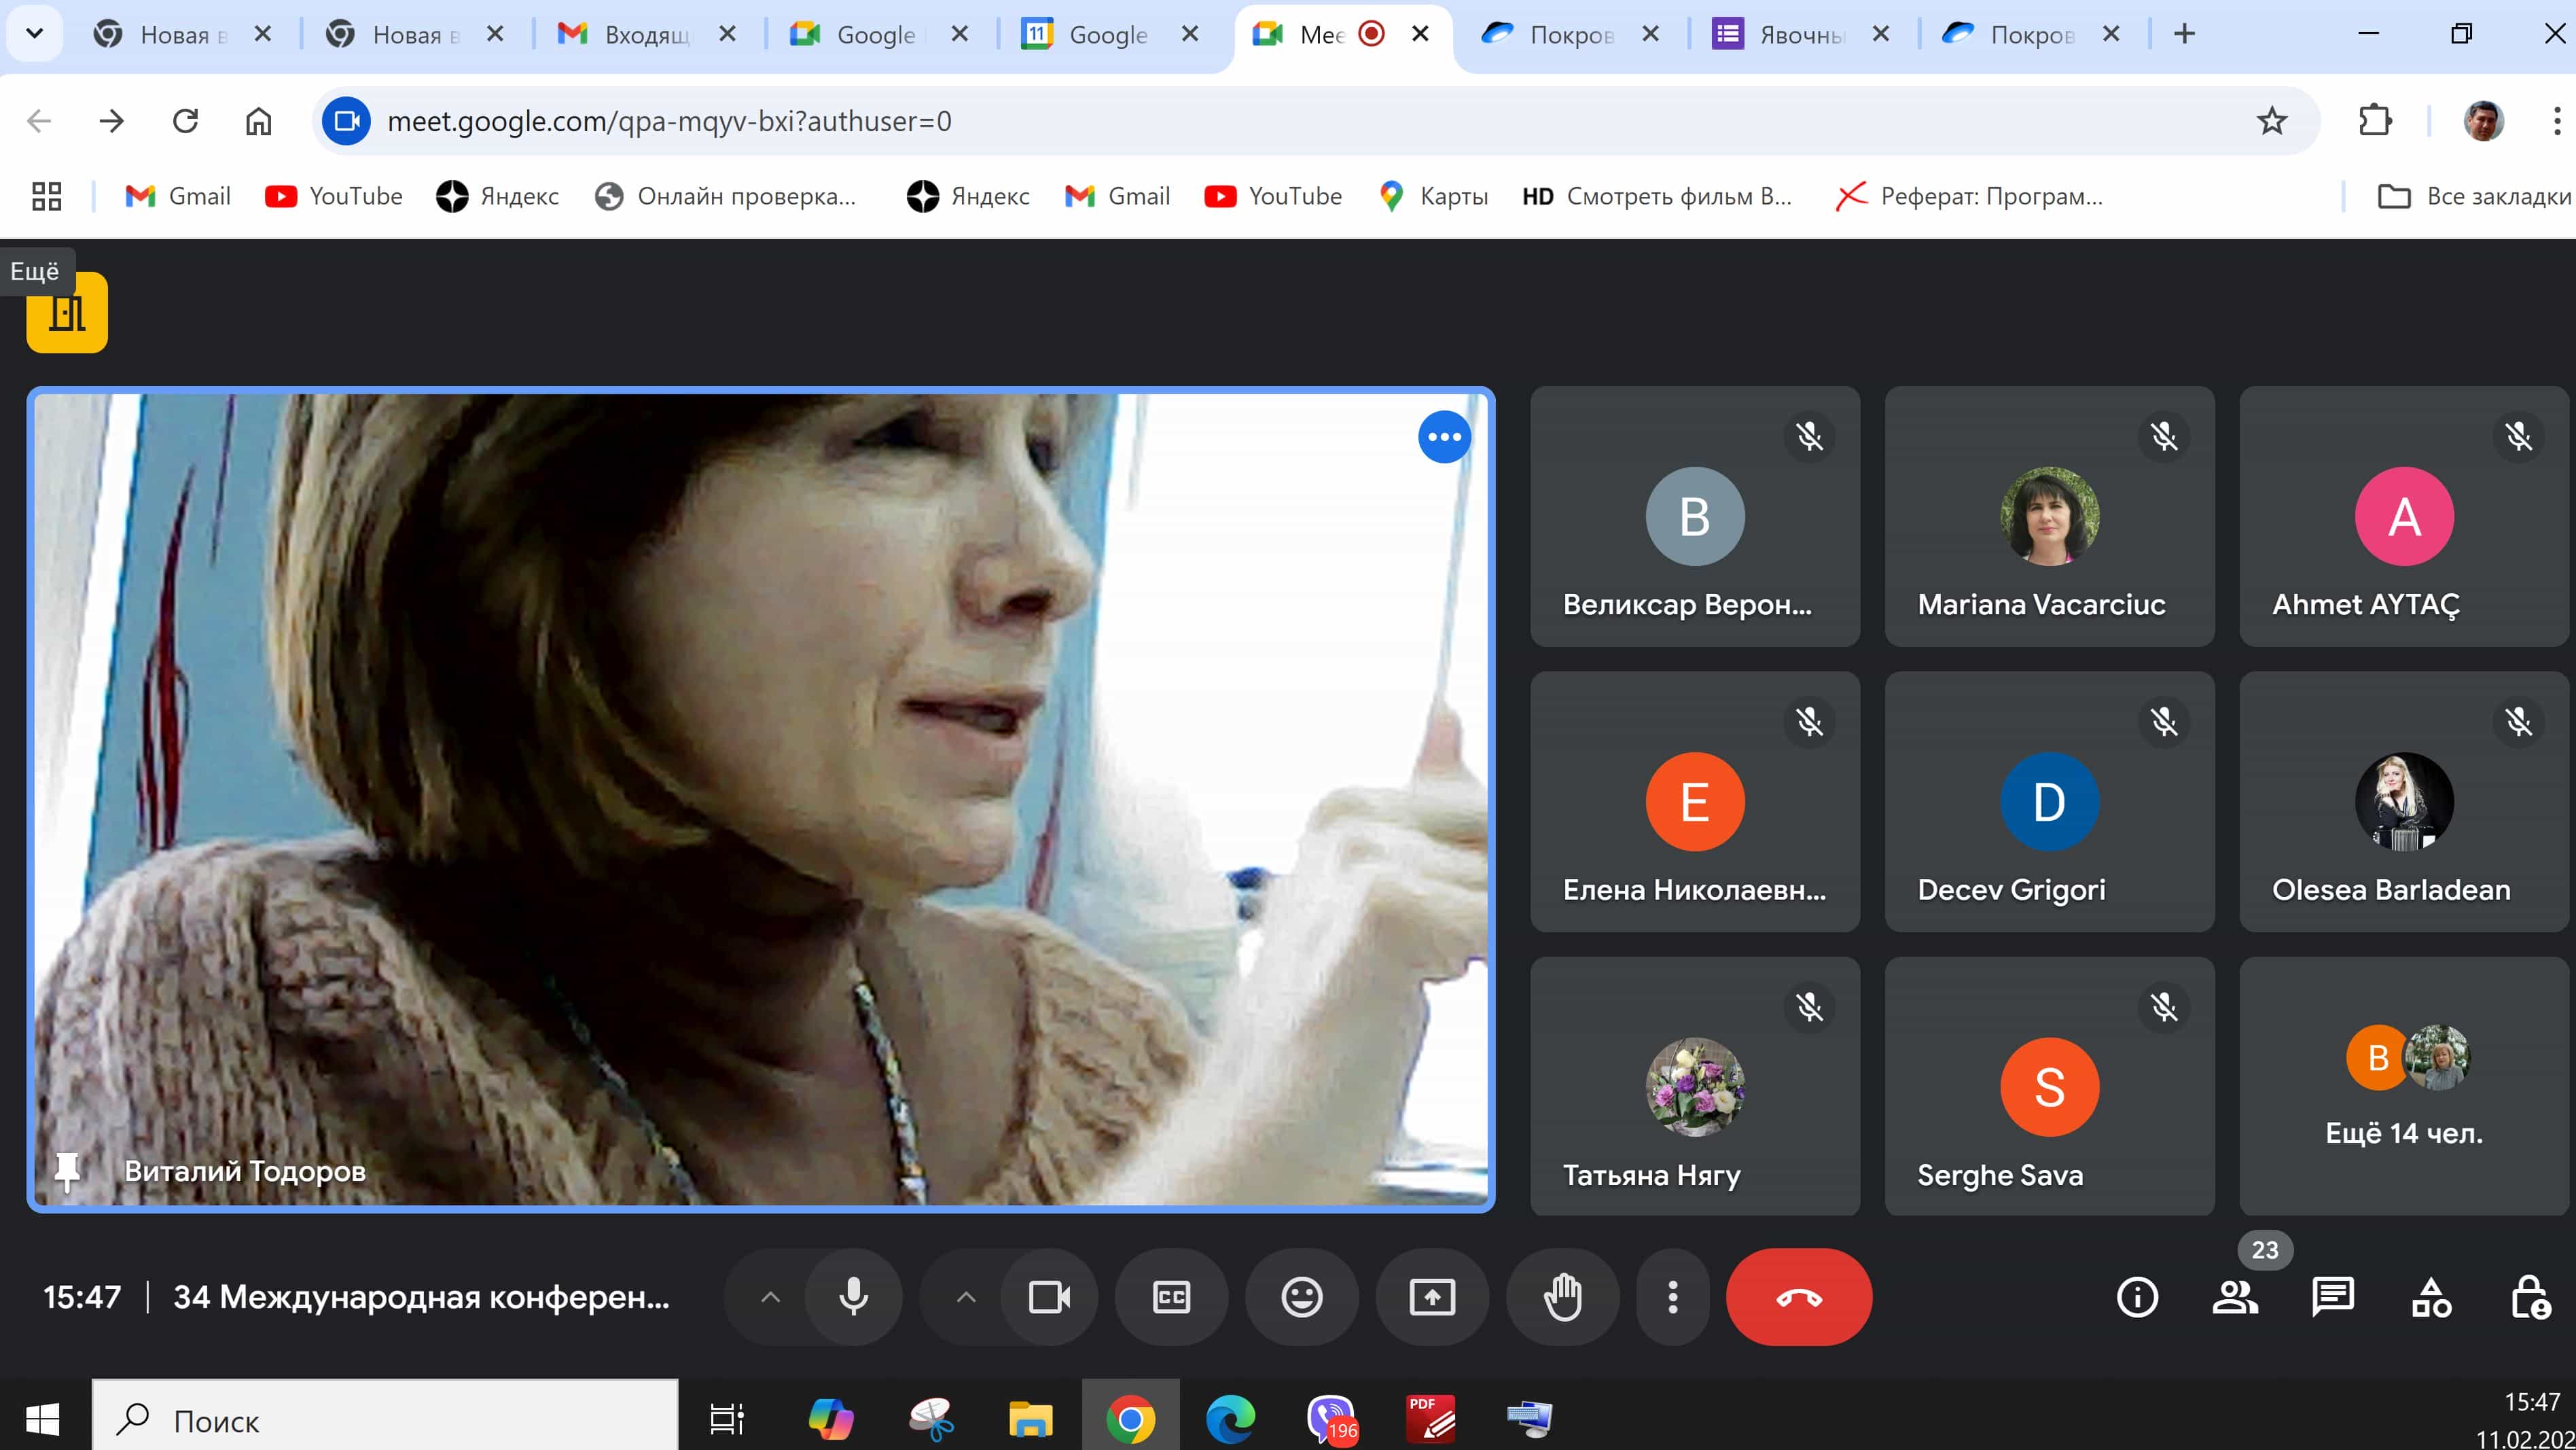
Task: Open host controls lock icon
Action: click(2529, 1297)
